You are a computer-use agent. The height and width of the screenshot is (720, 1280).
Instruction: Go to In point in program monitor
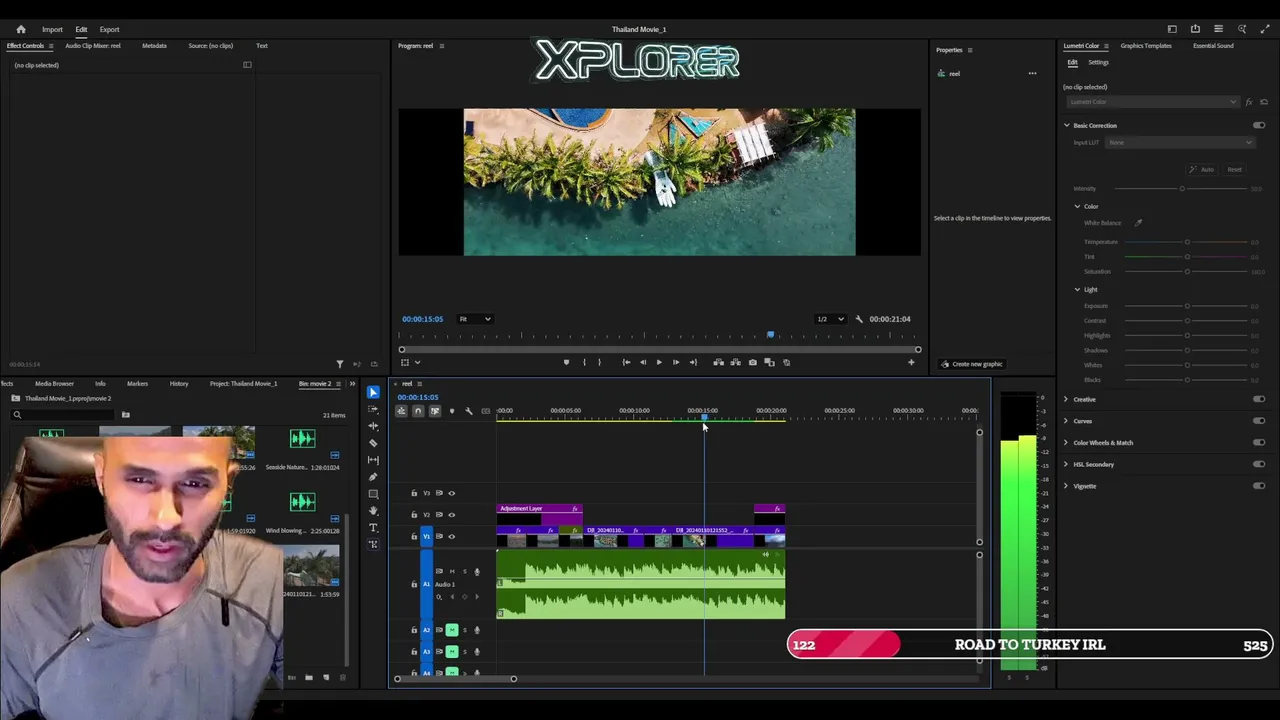pyautogui.click(x=626, y=363)
